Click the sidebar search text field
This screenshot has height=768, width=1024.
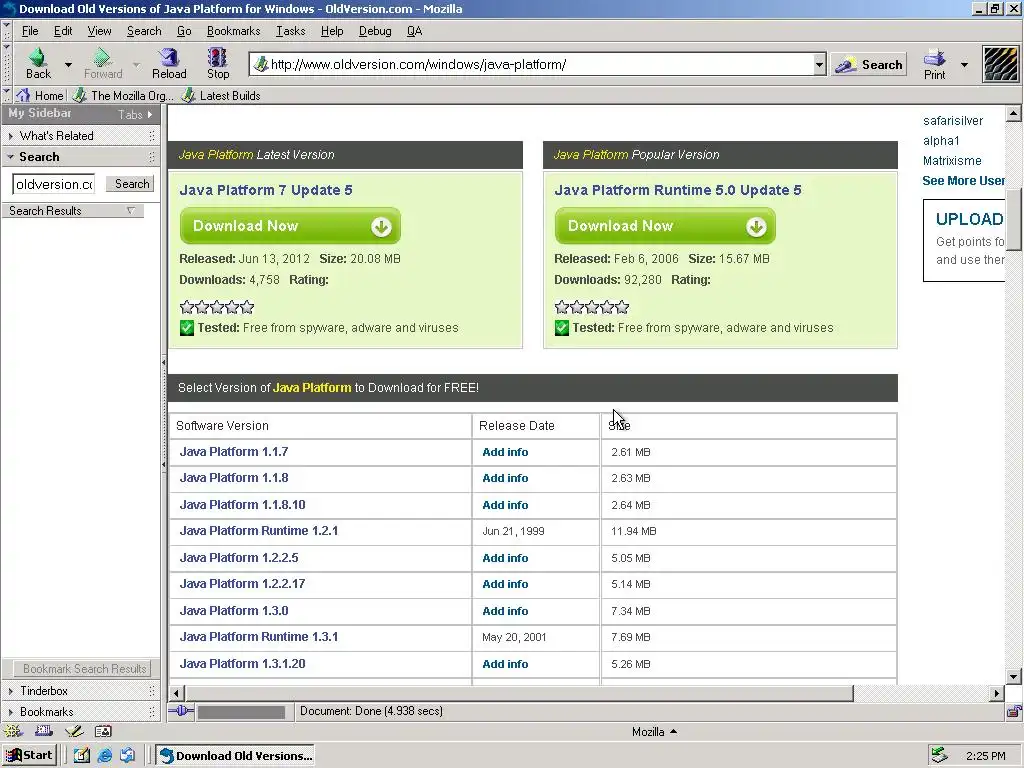54,184
